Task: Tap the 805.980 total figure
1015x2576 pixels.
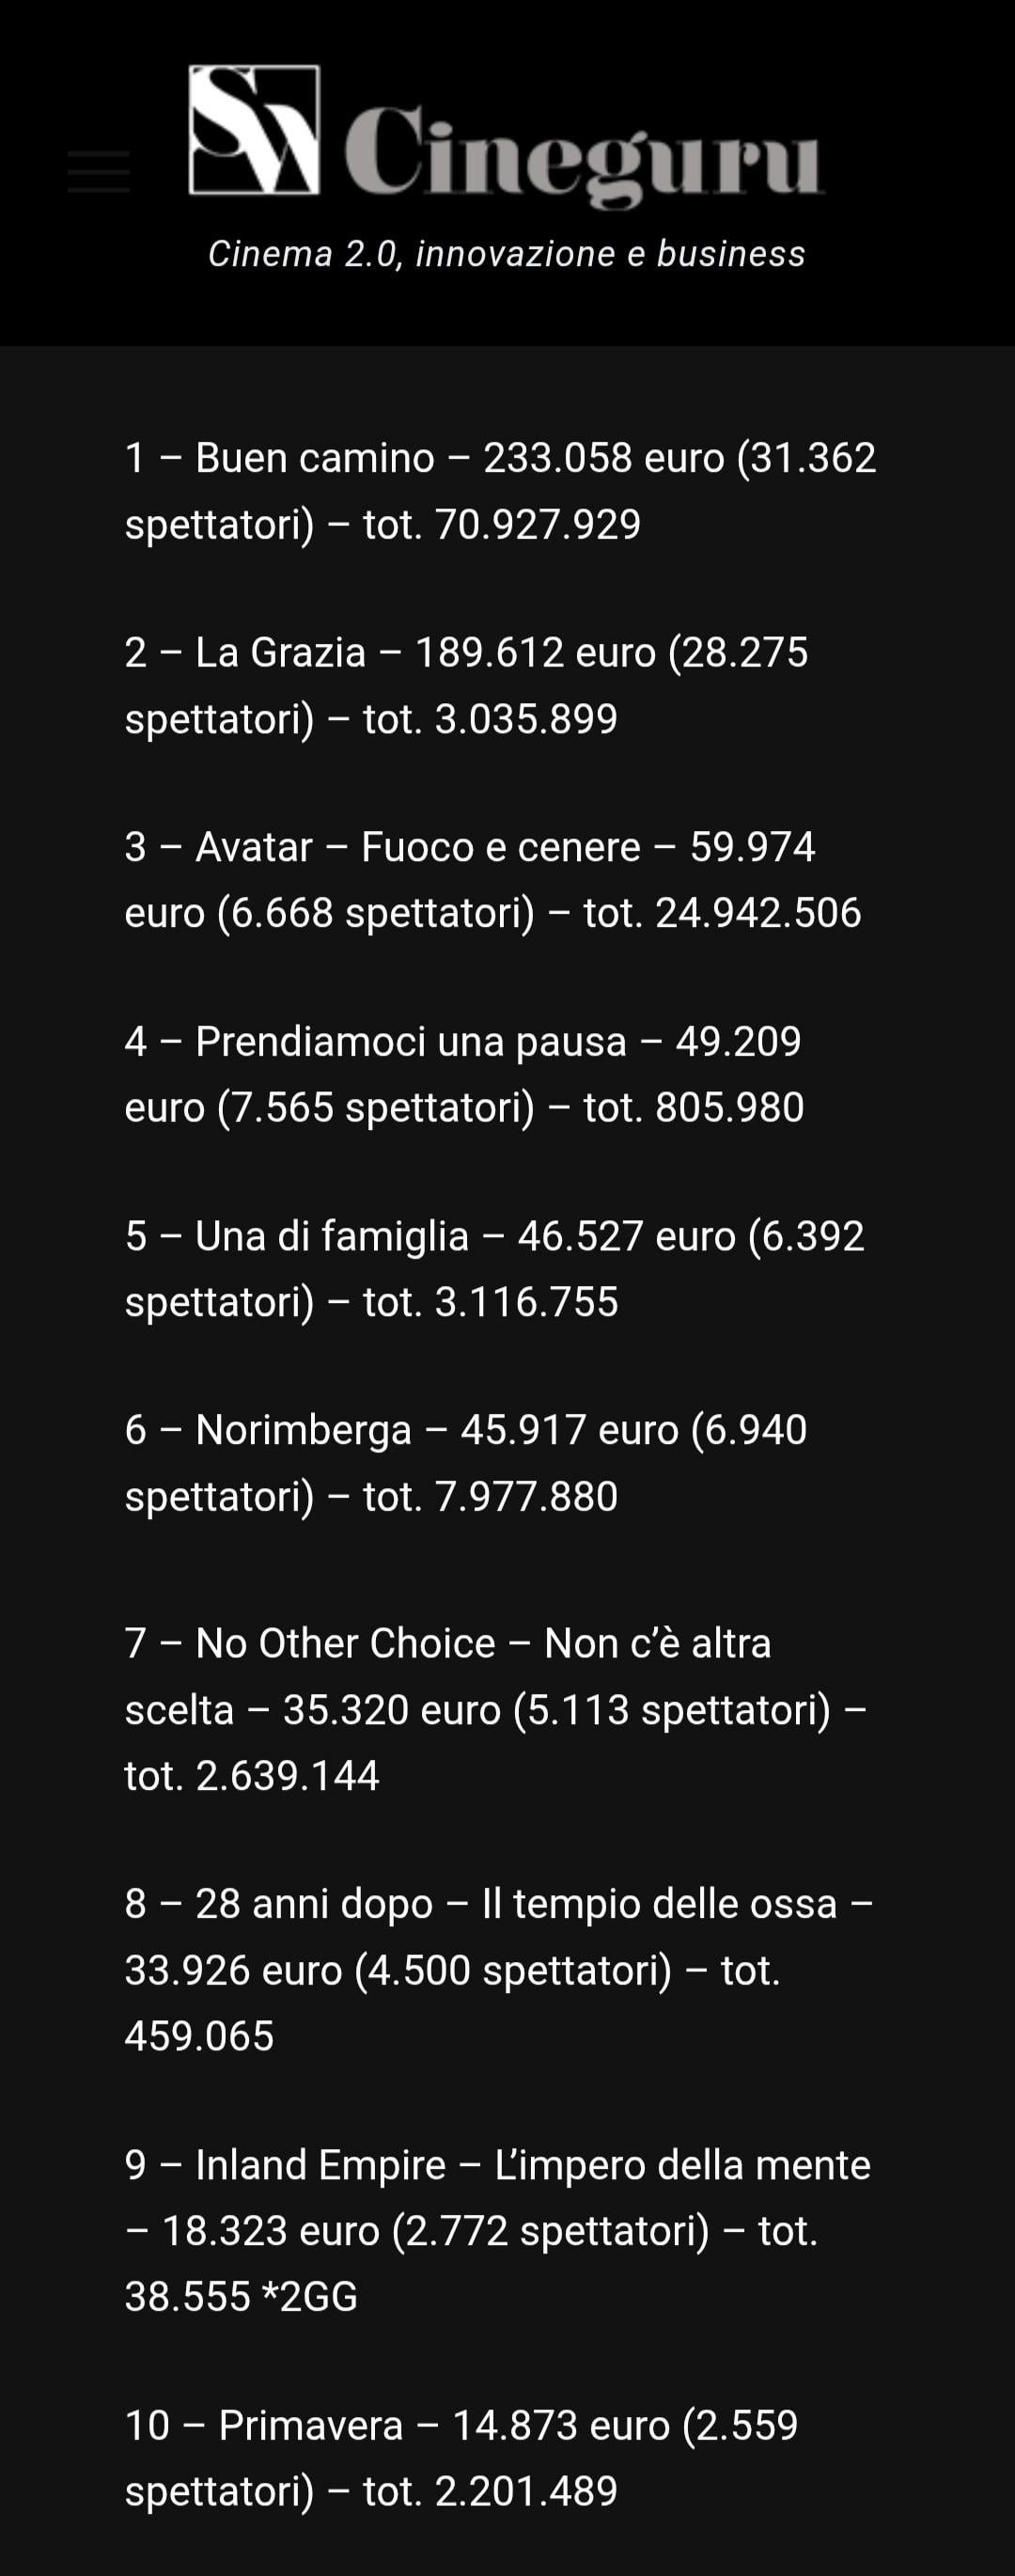Action: point(730,1108)
